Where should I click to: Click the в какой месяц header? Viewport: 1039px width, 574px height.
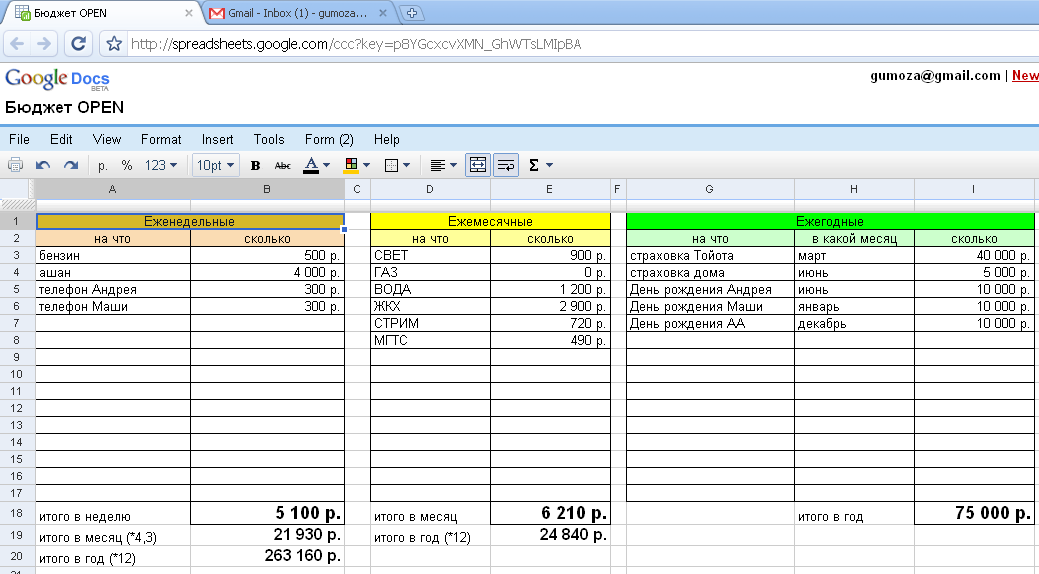coord(855,239)
